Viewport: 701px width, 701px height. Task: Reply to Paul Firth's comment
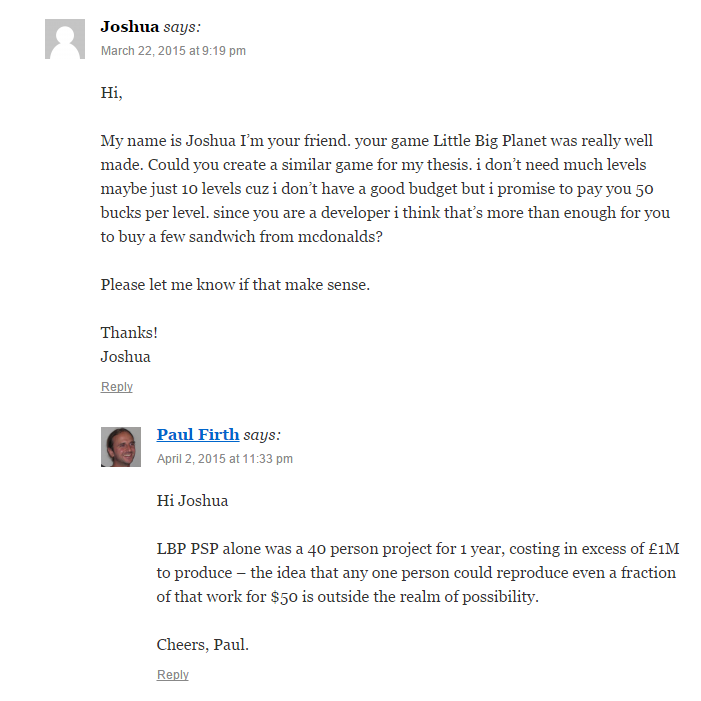point(173,675)
